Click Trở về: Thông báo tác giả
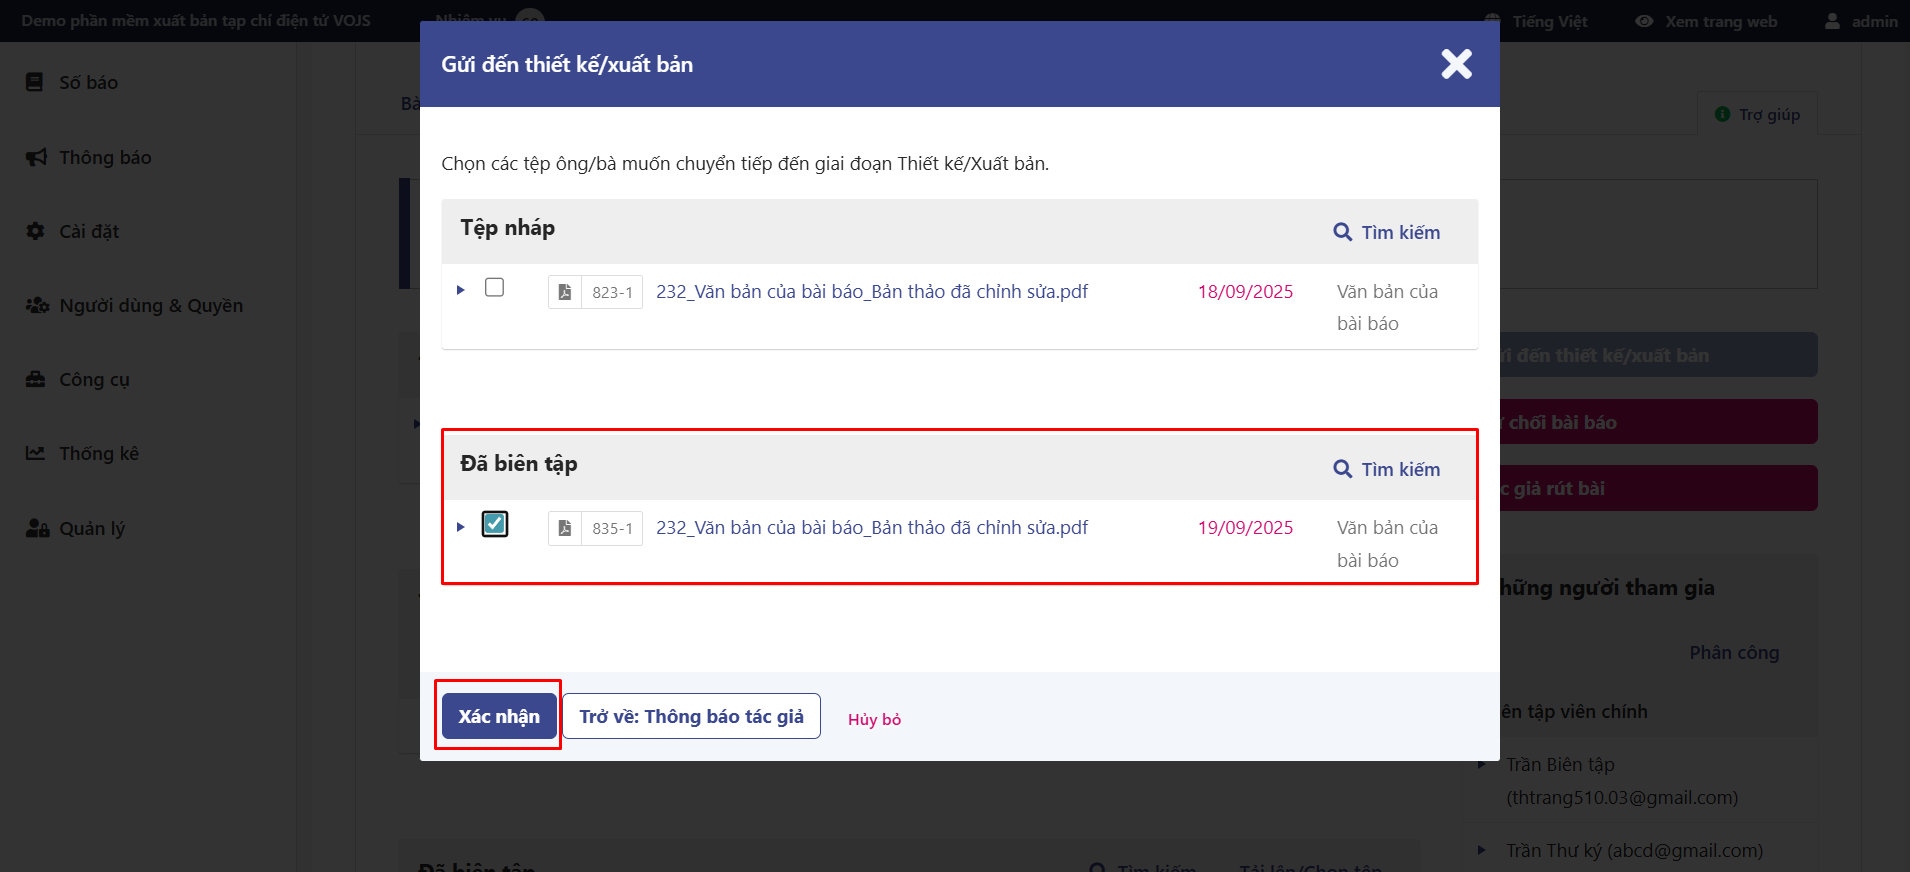 pyautogui.click(x=691, y=716)
